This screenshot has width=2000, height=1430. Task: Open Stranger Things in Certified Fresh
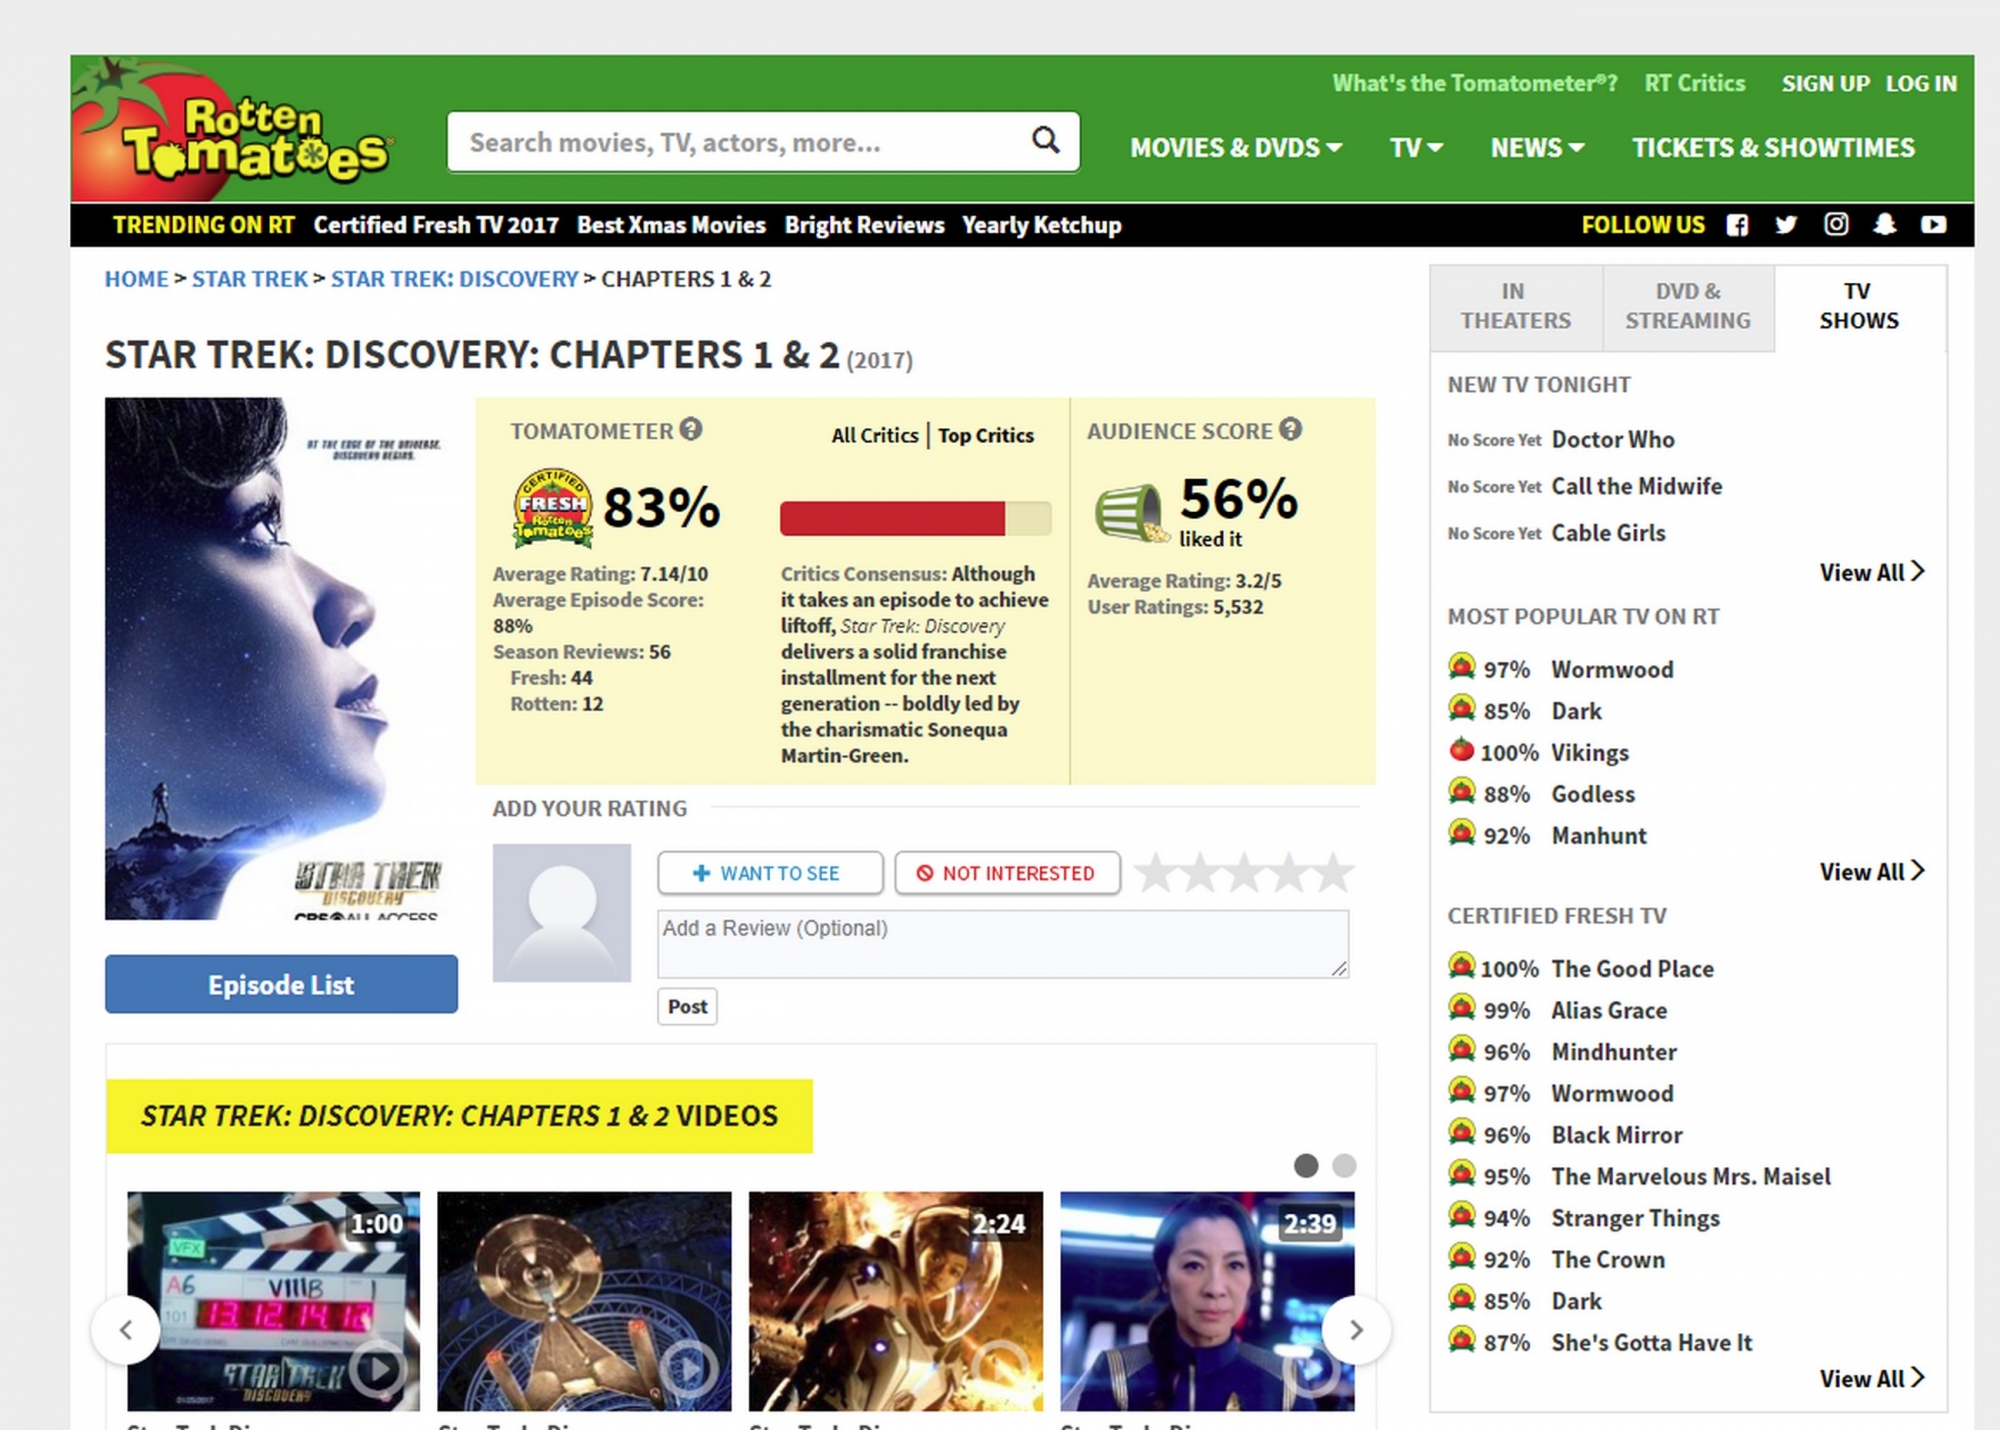1635,1218
